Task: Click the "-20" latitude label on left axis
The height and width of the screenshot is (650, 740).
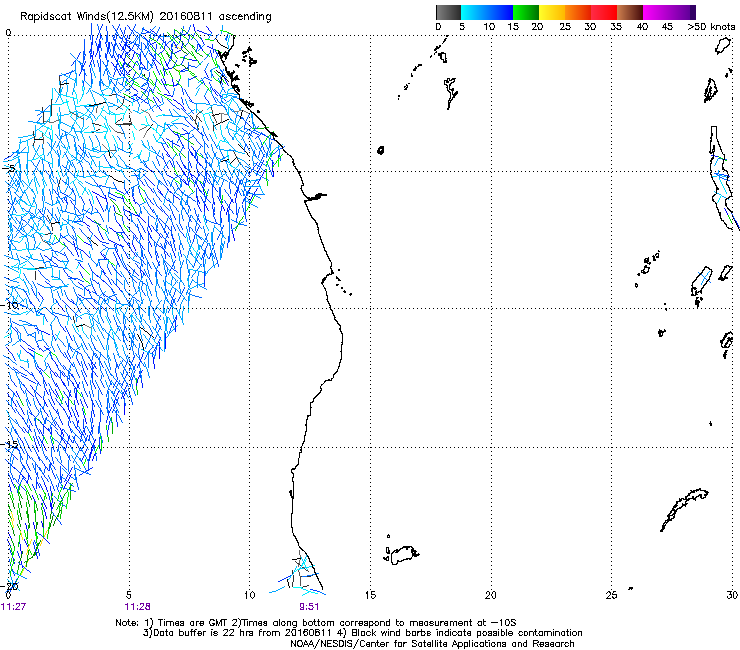Action: tap(10, 586)
